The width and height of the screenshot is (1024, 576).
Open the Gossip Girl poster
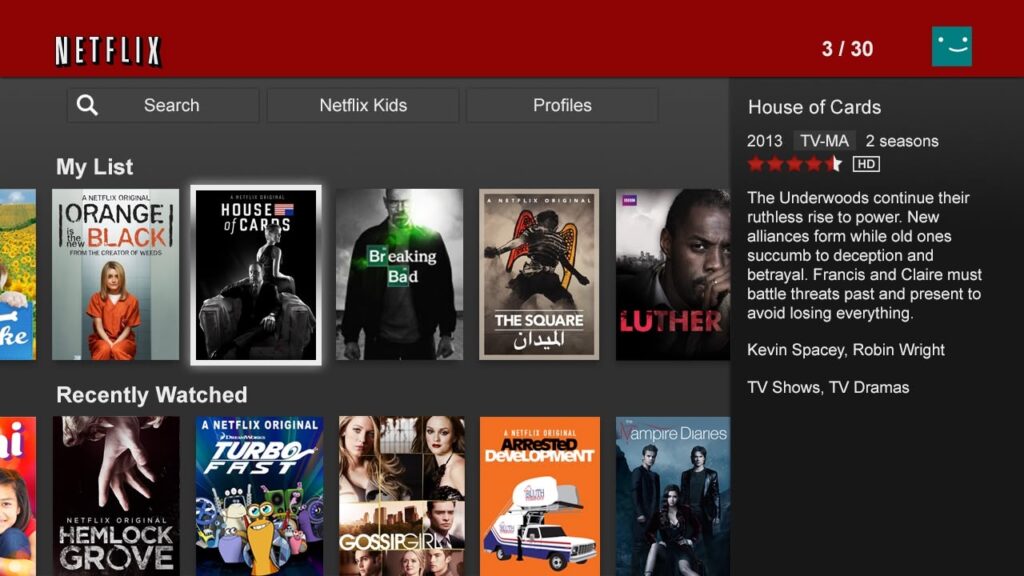coord(402,496)
